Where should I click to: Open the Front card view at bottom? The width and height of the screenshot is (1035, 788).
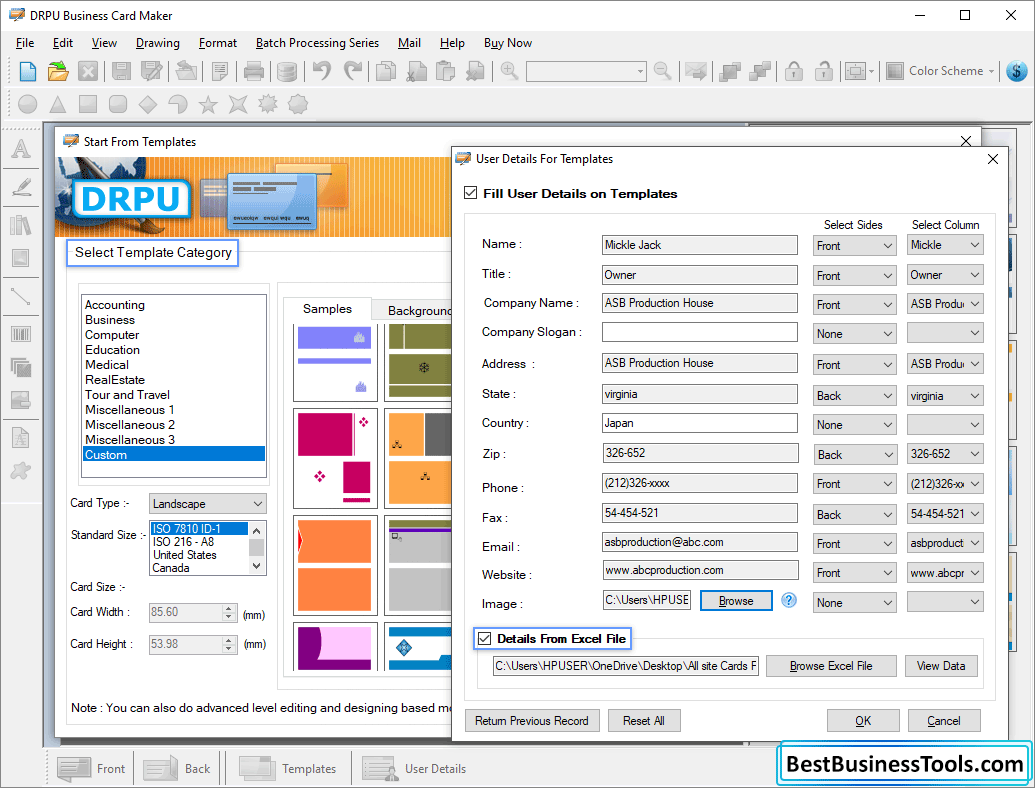[x=91, y=769]
